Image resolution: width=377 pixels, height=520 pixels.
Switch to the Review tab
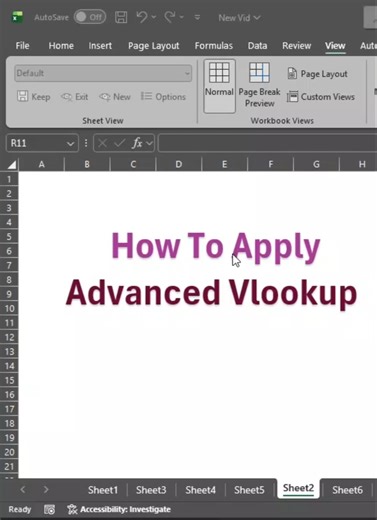[x=297, y=46]
